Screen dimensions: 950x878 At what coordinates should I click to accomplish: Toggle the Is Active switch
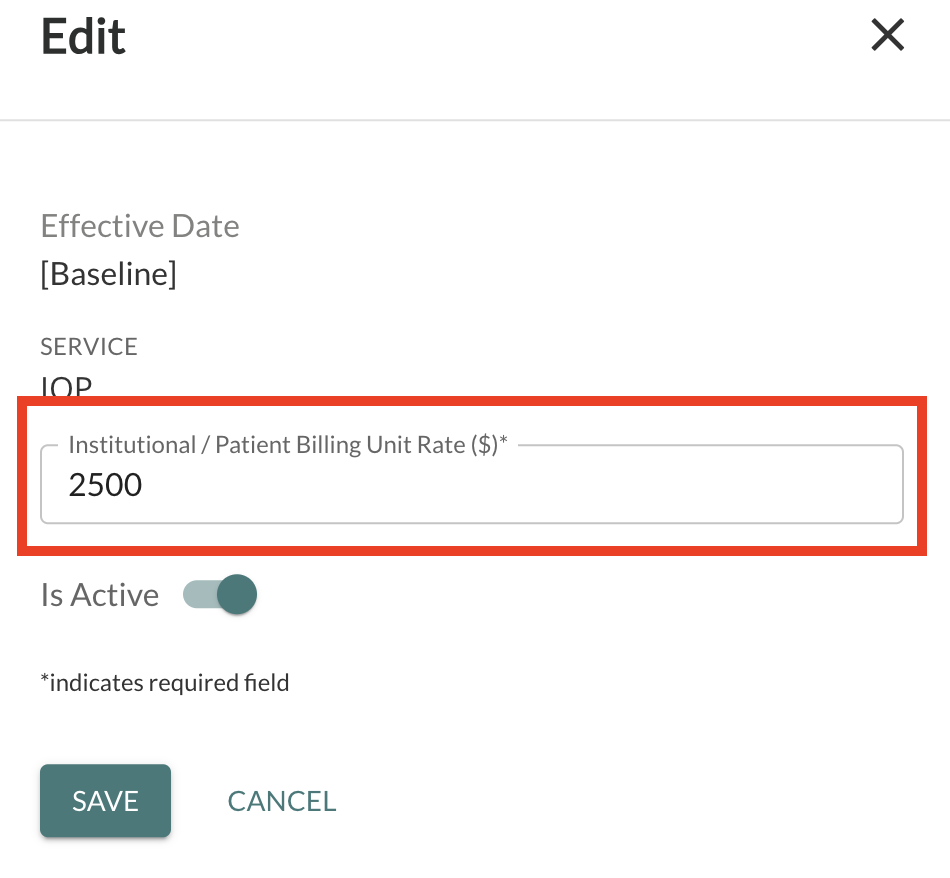[x=220, y=595]
